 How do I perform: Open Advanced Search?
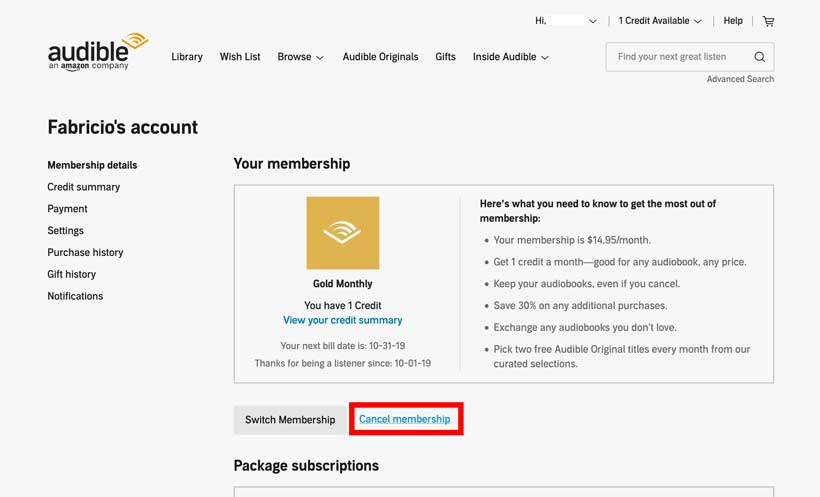pos(740,79)
